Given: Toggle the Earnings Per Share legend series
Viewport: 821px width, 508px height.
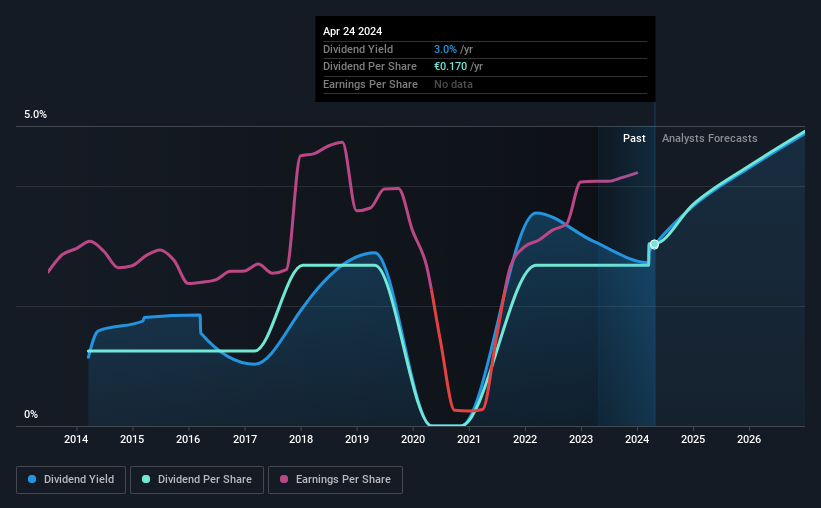Looking at the screenshot, I should (335, 480).
